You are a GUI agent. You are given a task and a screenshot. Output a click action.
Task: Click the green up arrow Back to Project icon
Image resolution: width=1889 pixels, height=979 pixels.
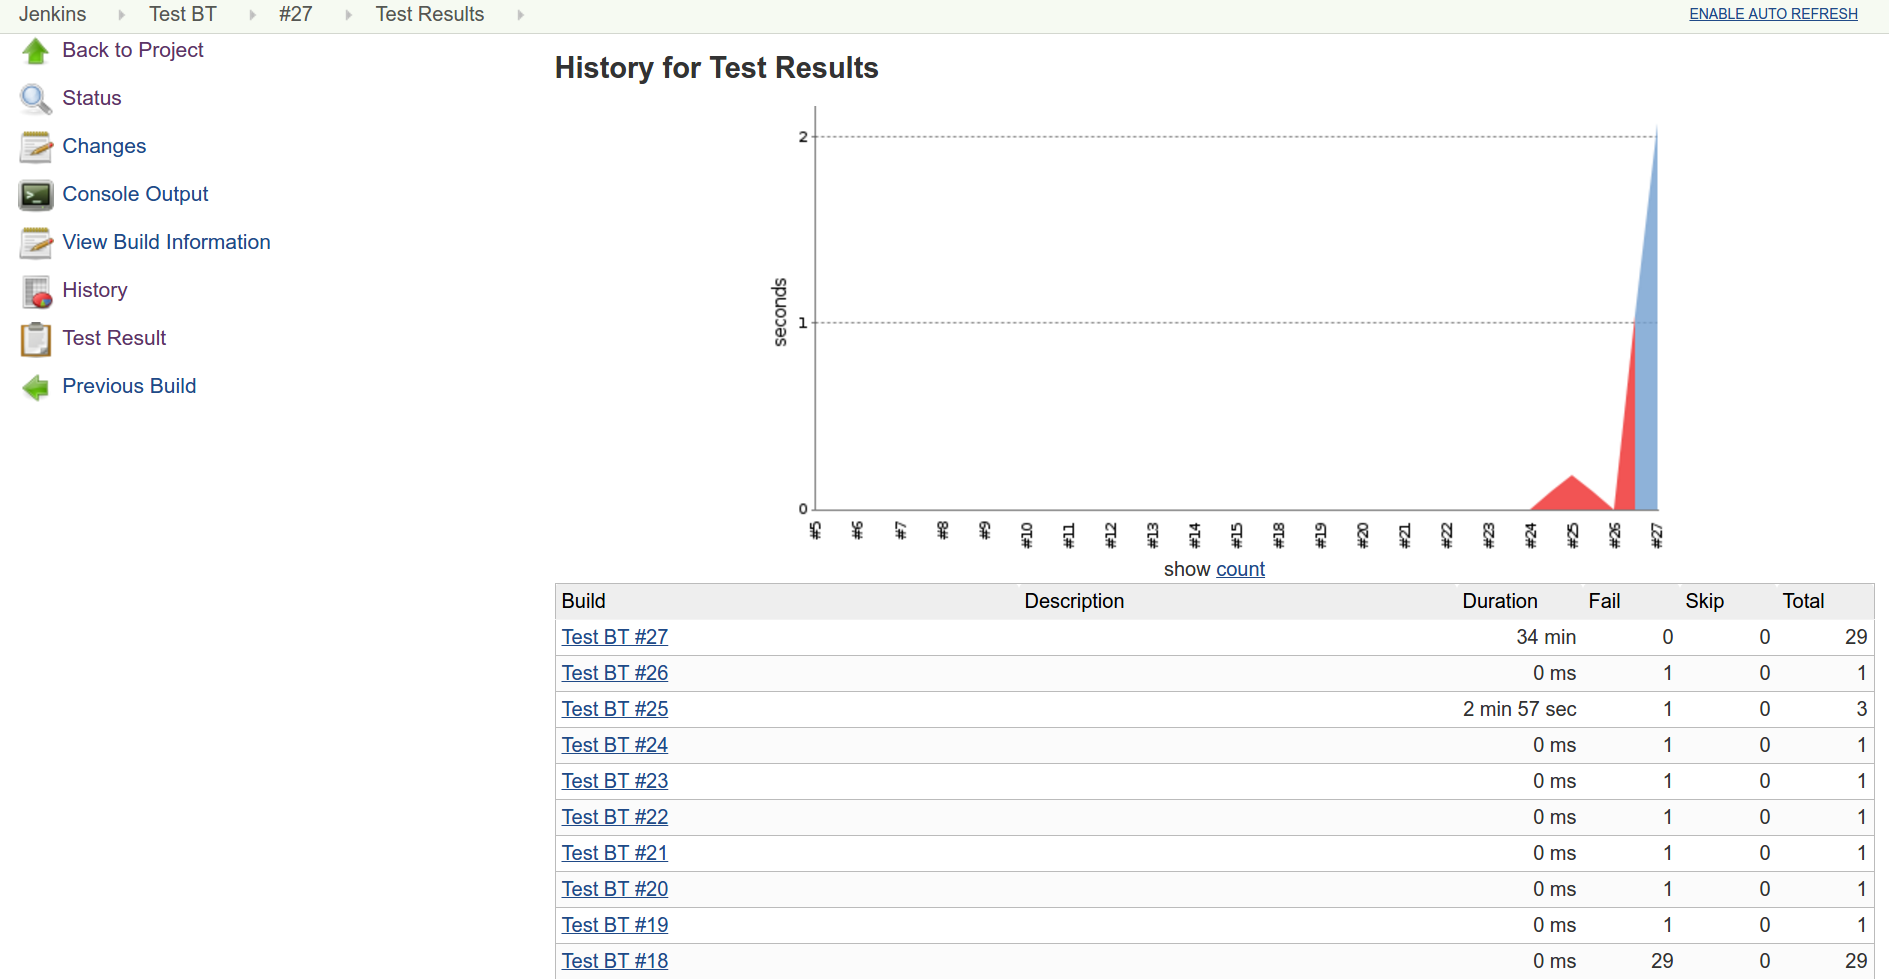tap(35, 50)
